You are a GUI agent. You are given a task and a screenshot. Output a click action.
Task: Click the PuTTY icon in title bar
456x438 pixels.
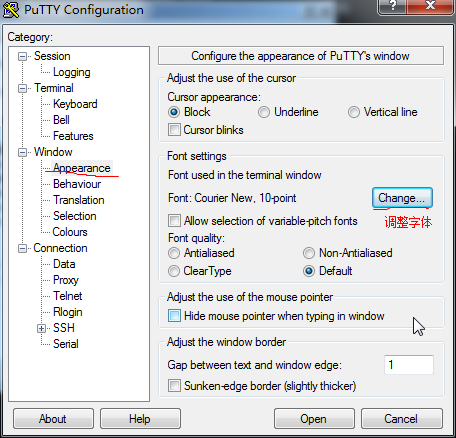pyautogui.click(x=11, y=9)
